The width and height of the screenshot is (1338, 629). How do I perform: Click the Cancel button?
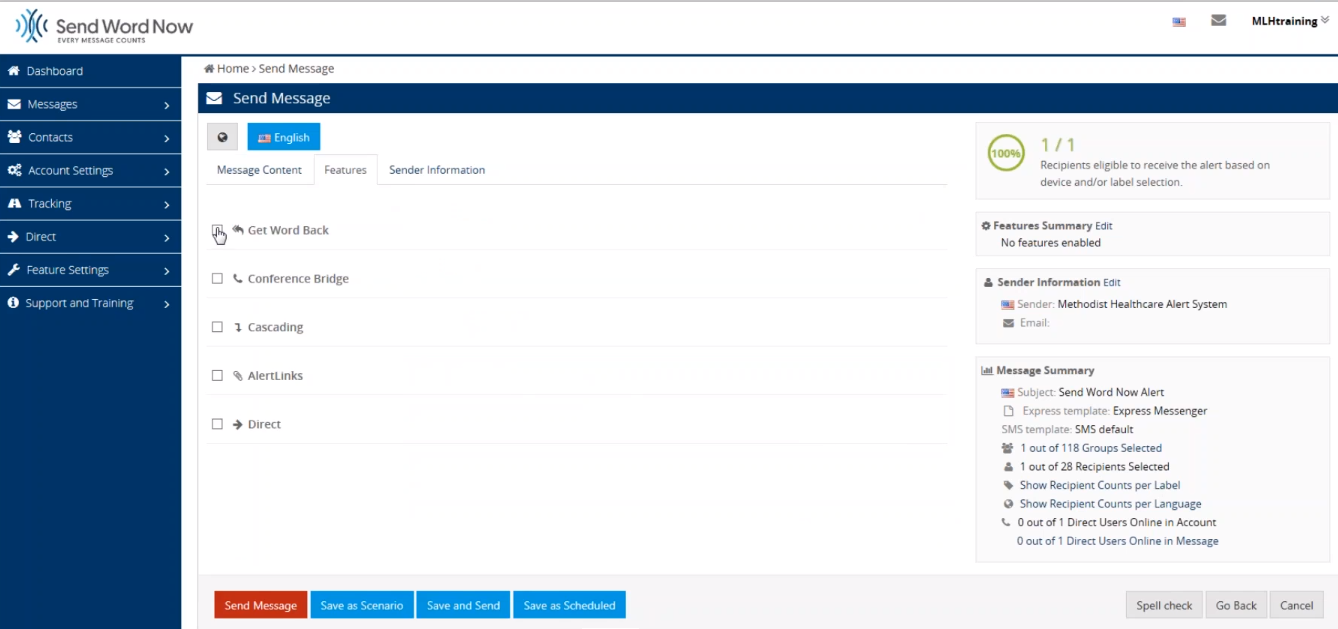(x=1296, y=605)
